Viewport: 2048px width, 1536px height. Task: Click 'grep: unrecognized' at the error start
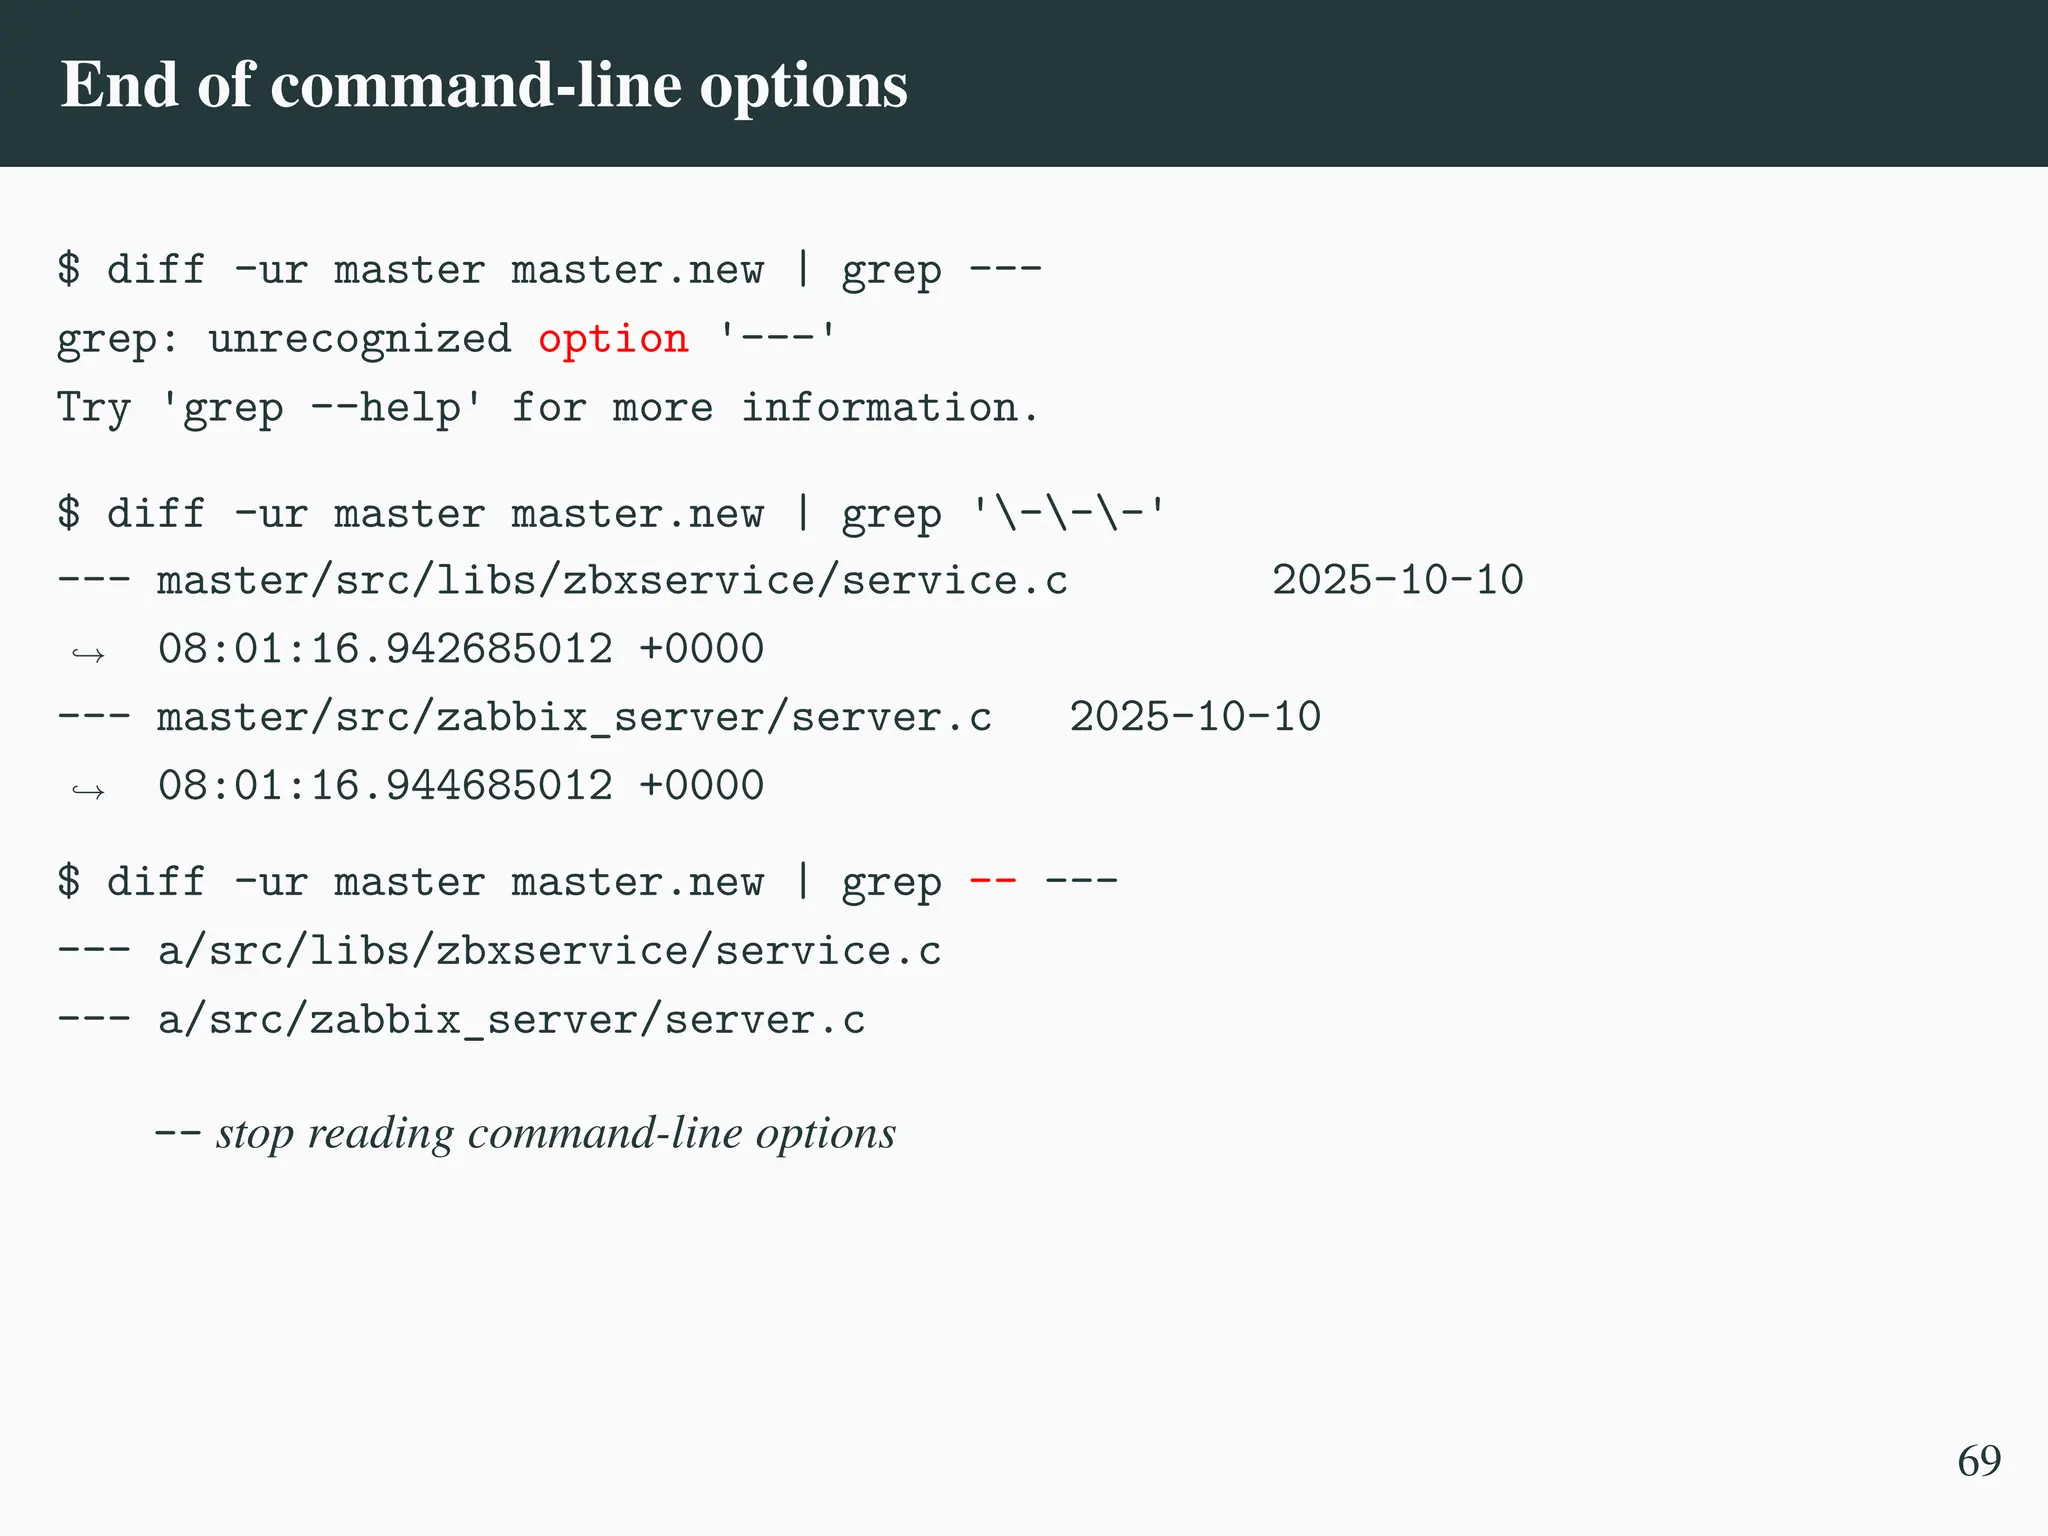(x=283, y=339)
